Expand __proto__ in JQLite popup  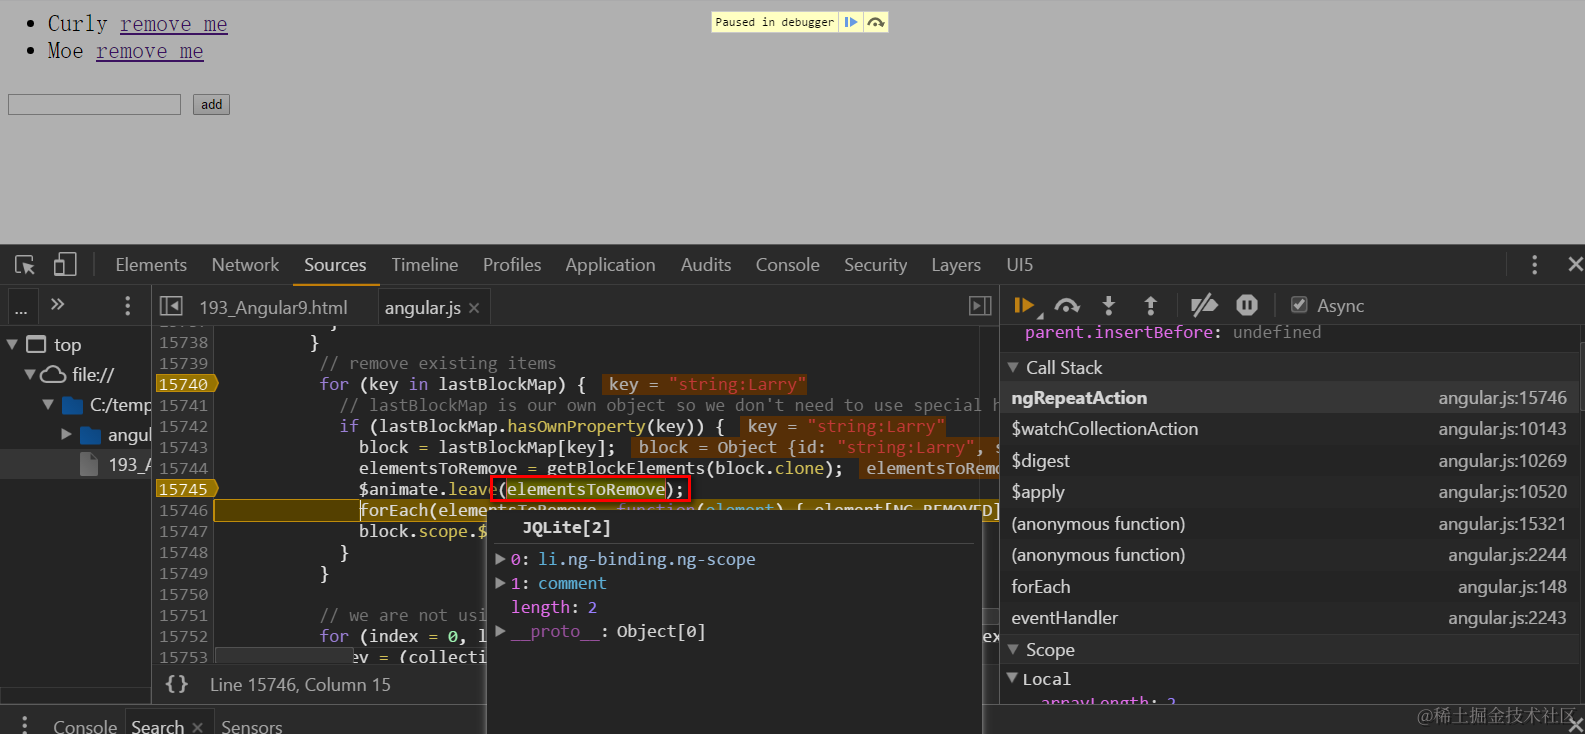click(x=500, y=631)
